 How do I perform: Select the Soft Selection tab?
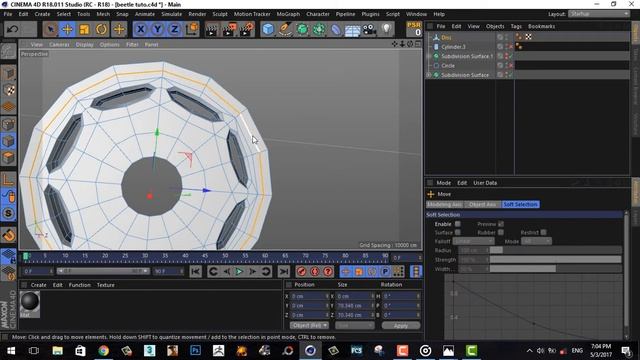(520, 204)
